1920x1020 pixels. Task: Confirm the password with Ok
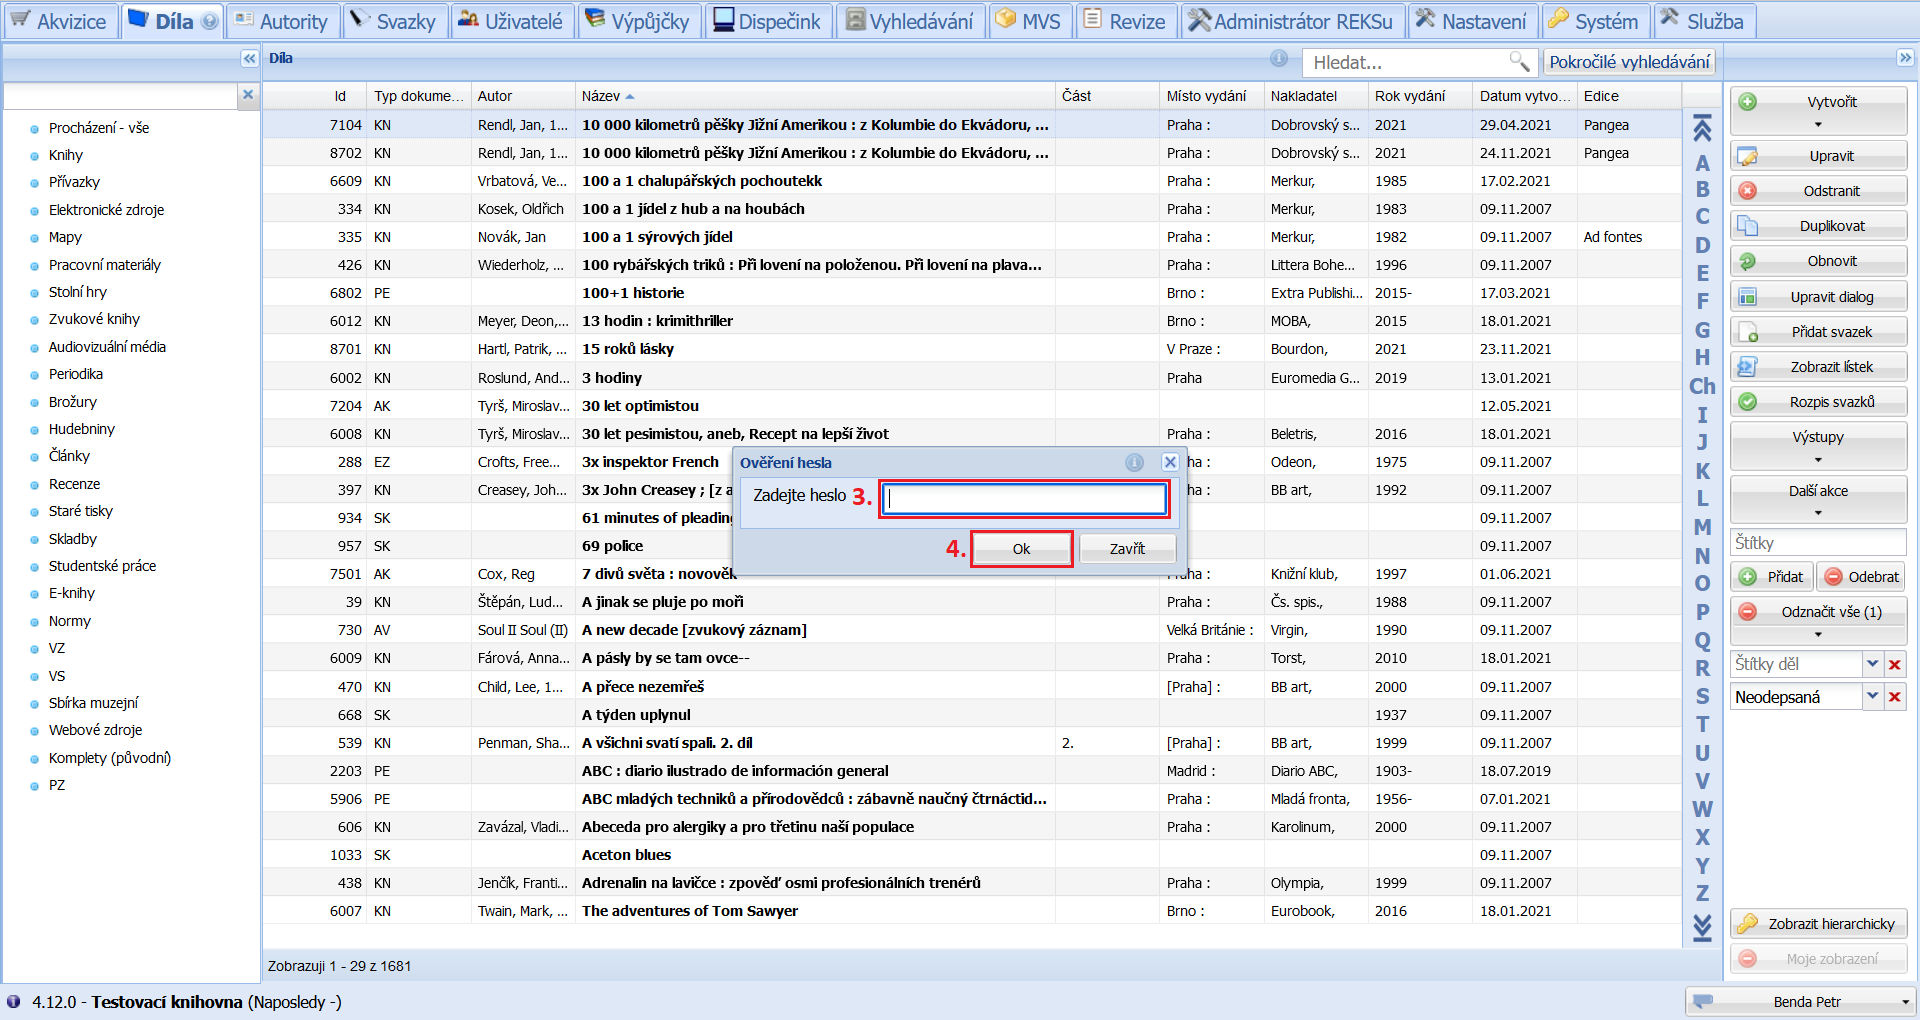coord(1021,549)
